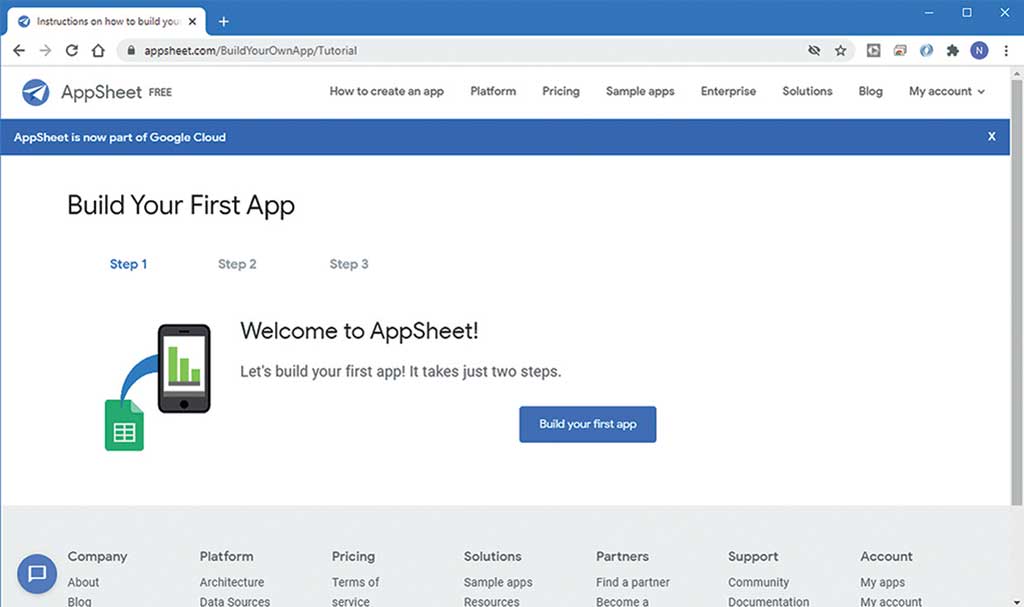Image resolution: width=1024 pixels, height=607 pixels.
Task: Click the AppSheet FREE wordmark
Action: [116, 92]
